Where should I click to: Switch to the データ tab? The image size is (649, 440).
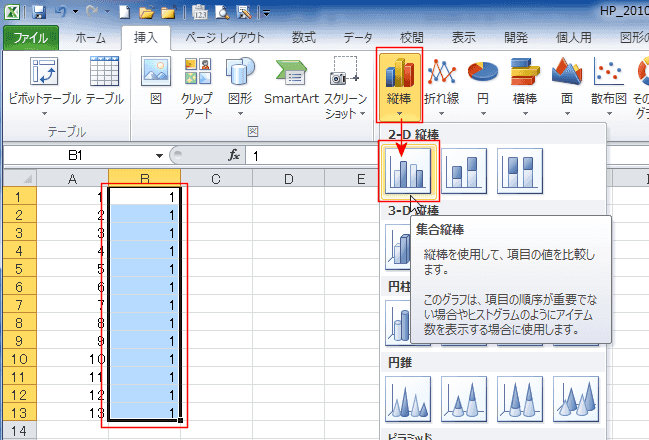click(x=358, y=38)
